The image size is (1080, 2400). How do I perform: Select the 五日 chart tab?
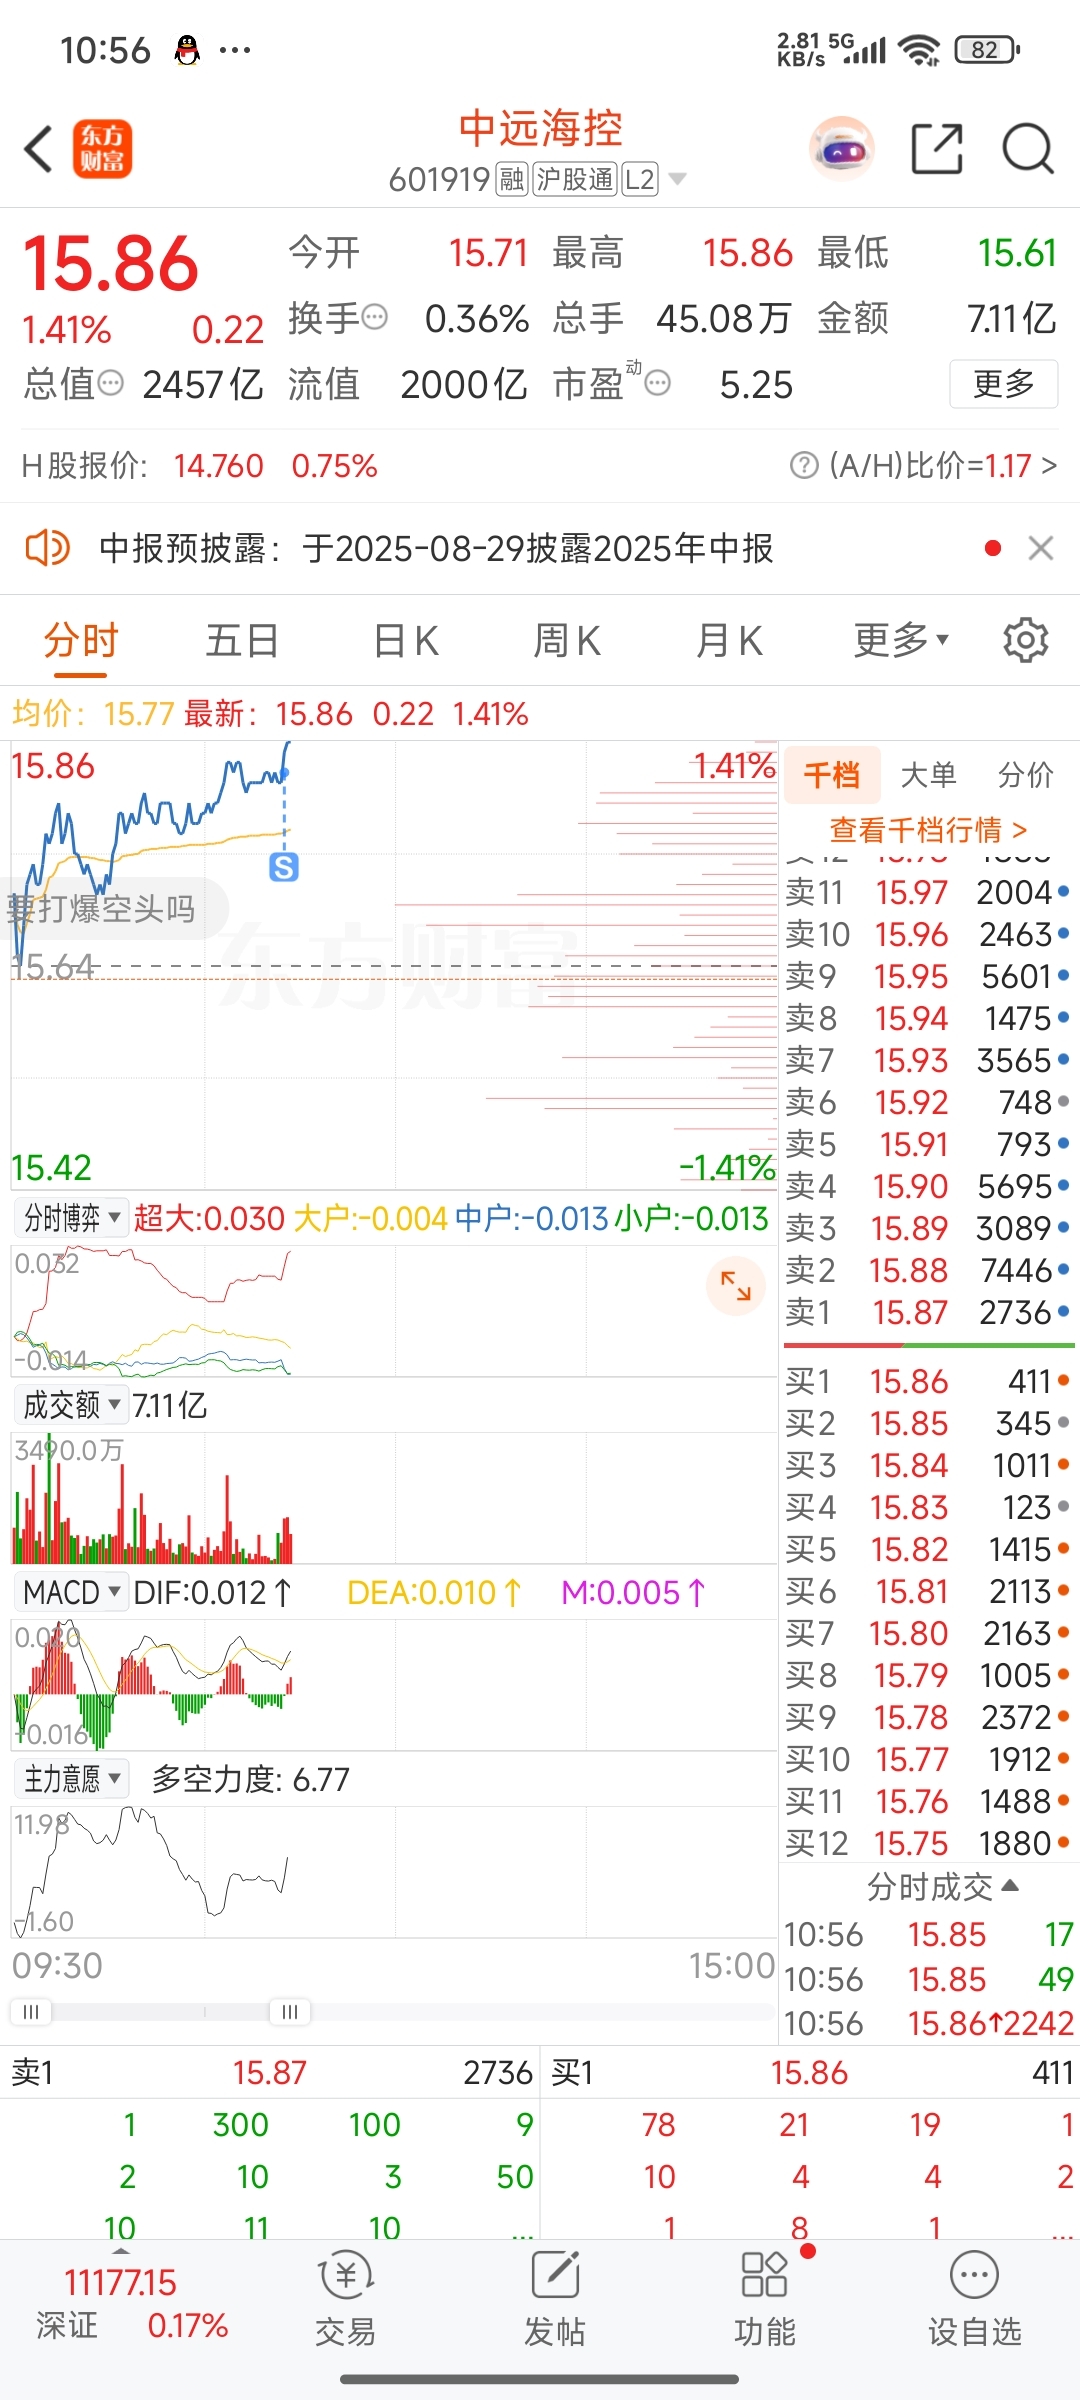[242, 640]
